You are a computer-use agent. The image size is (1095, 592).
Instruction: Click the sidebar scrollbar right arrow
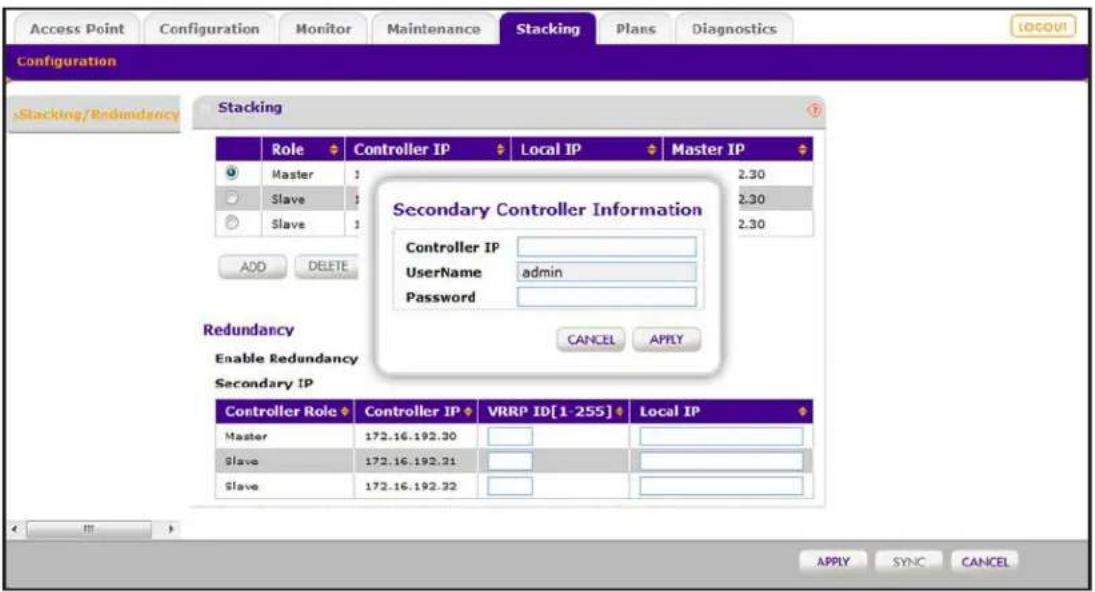click(171, 529)
